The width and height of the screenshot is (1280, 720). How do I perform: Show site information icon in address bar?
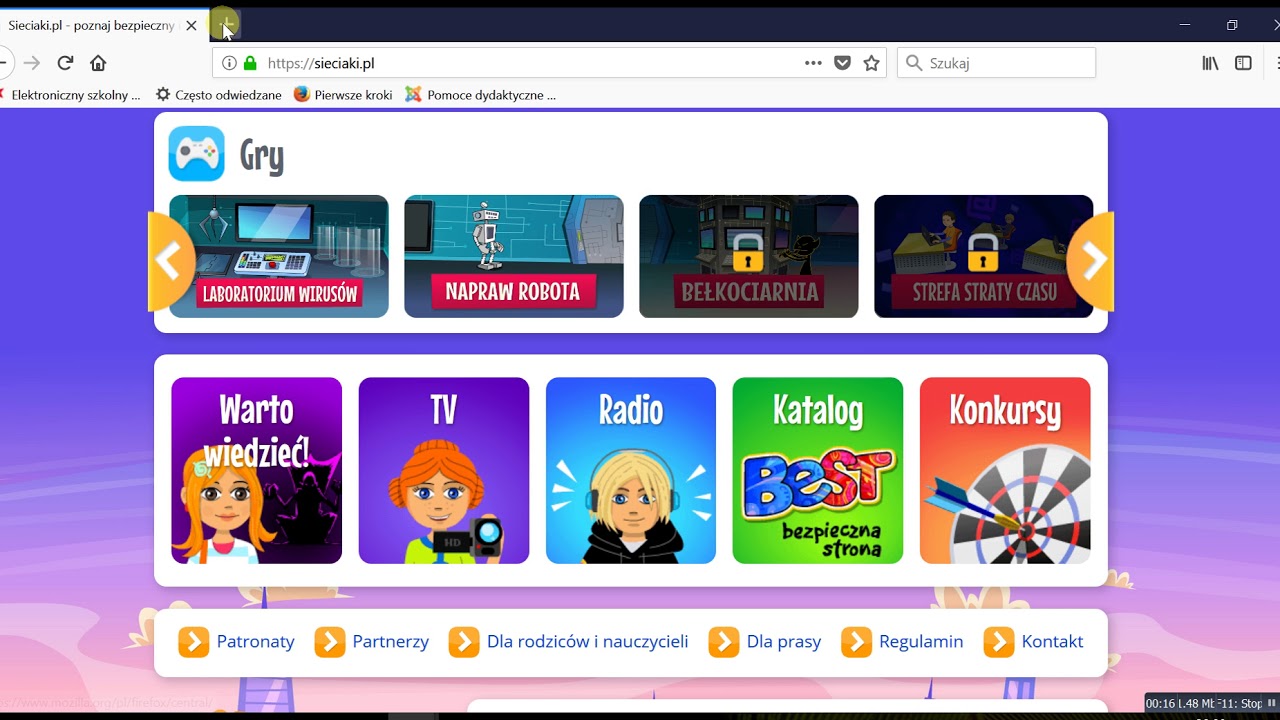[229, 63]
